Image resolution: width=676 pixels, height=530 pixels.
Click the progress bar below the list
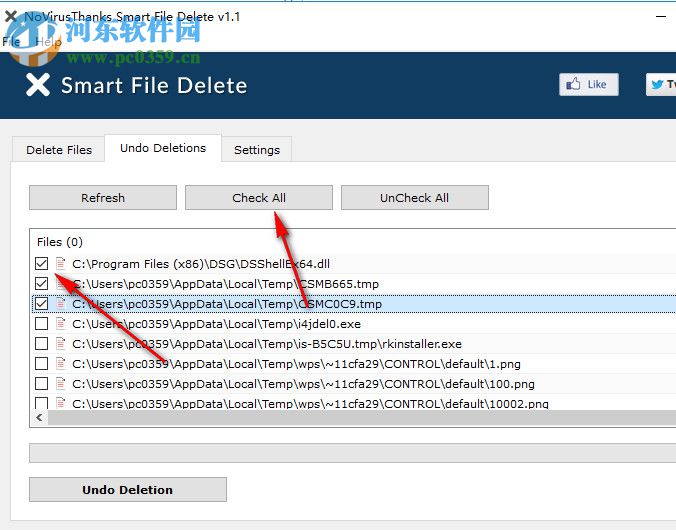[352, 452]
